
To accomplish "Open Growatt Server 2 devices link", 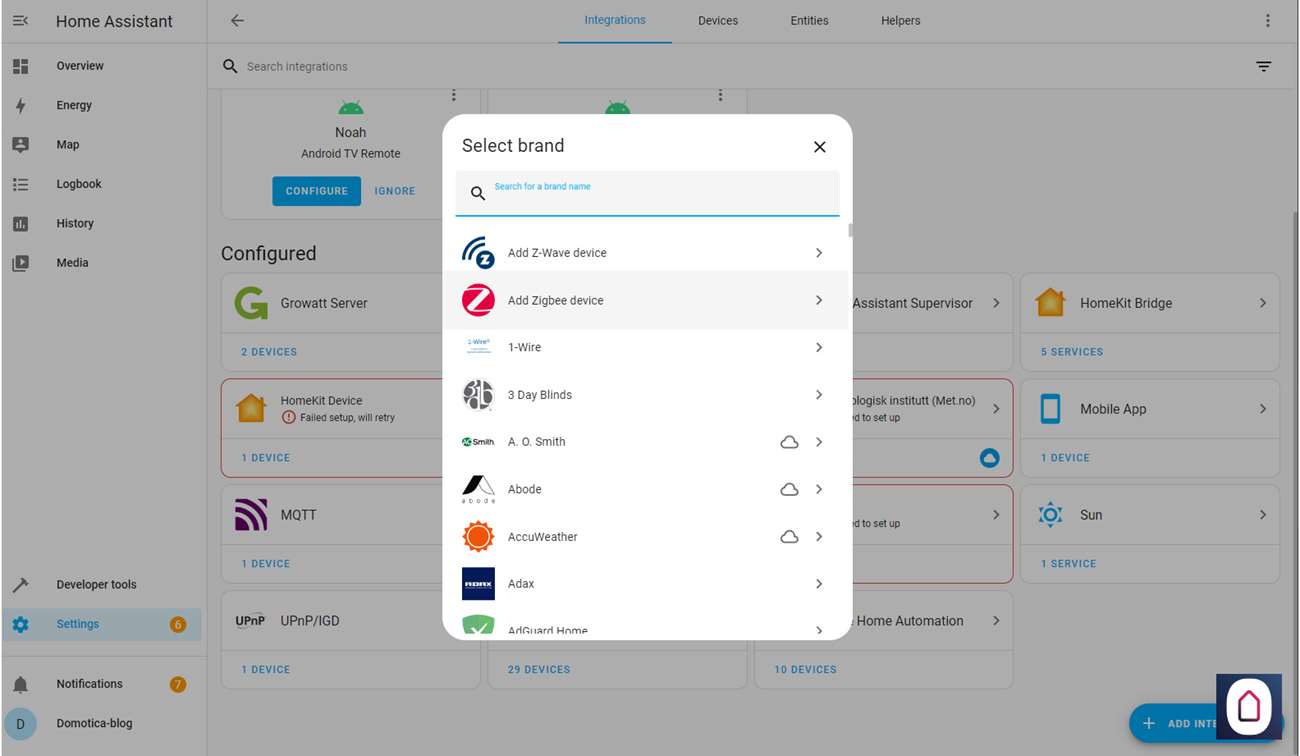I will [x=269, y=352].
